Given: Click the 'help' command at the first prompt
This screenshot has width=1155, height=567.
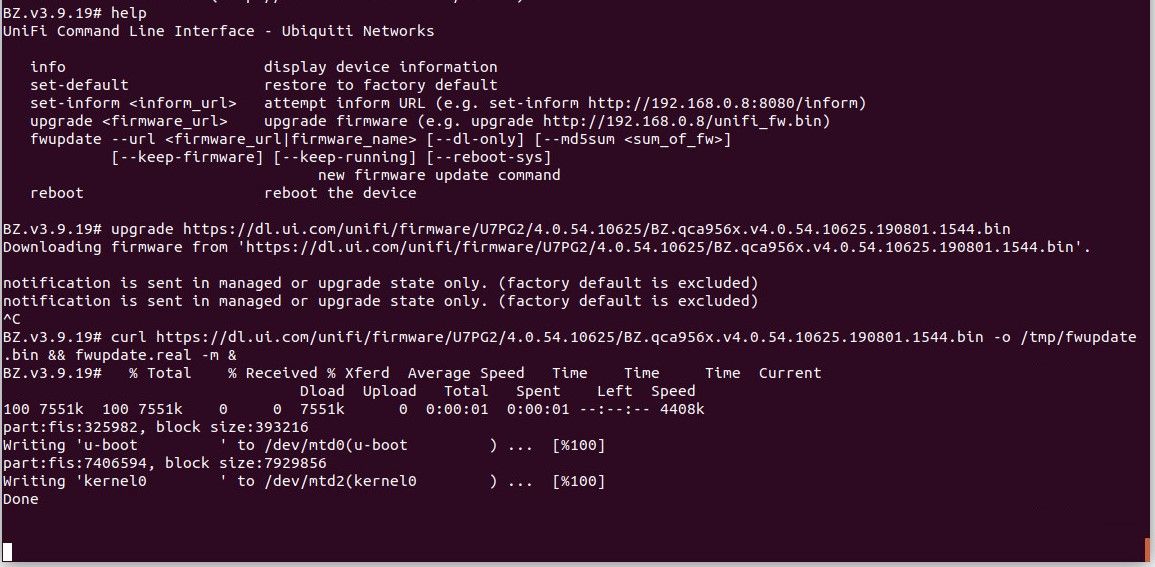Looking at the screenshot, I should coord(128,13).
